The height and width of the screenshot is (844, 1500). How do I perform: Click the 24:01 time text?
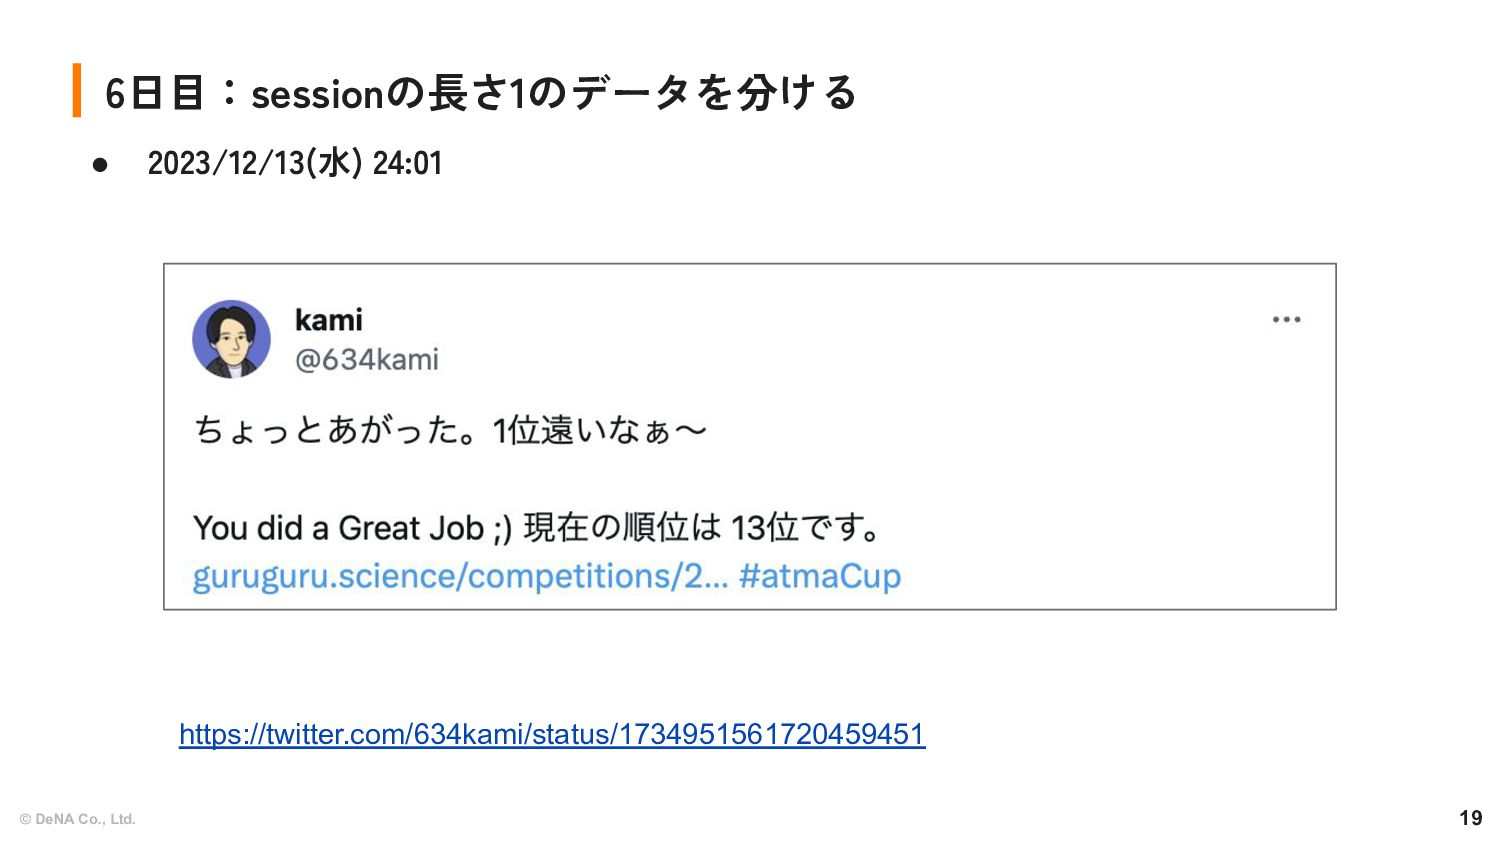408,163
